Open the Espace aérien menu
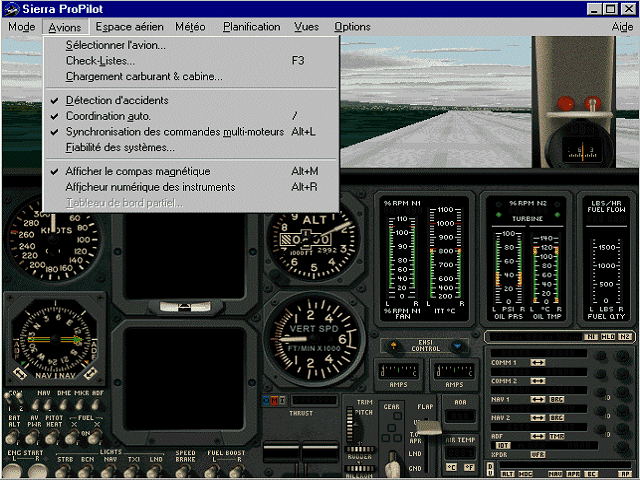Screen dimensions: 640x480 point(129,27)
